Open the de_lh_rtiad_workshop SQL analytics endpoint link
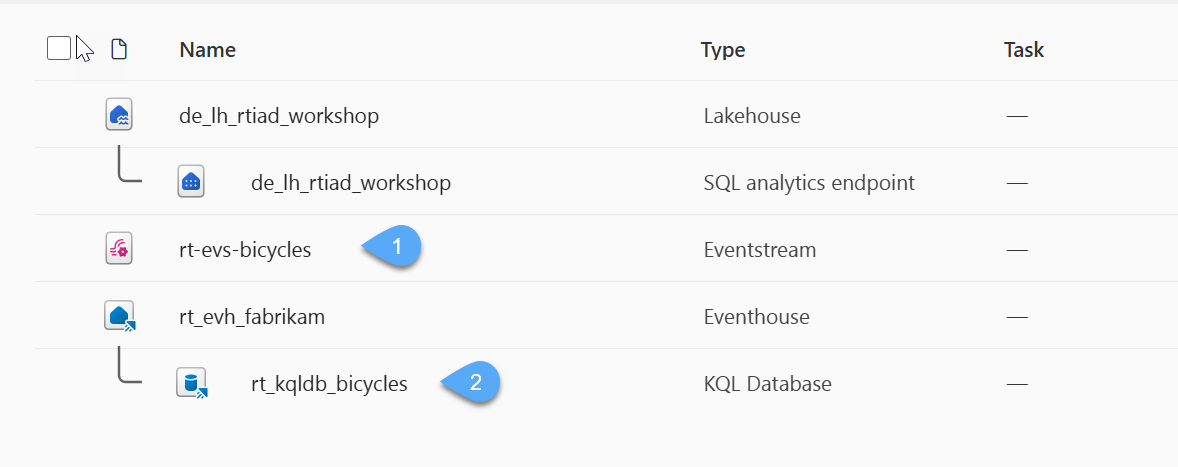 pos(351,183)
